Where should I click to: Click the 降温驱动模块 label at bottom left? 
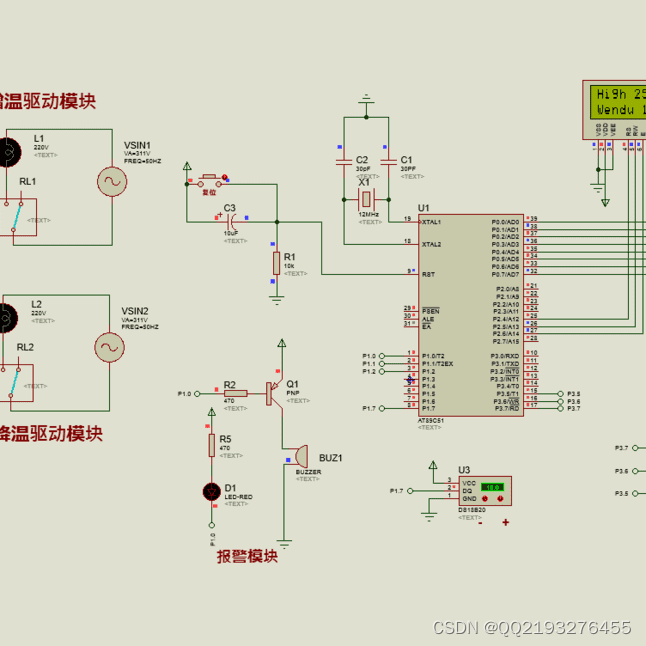pyautogui.click(x=51, y=434)
